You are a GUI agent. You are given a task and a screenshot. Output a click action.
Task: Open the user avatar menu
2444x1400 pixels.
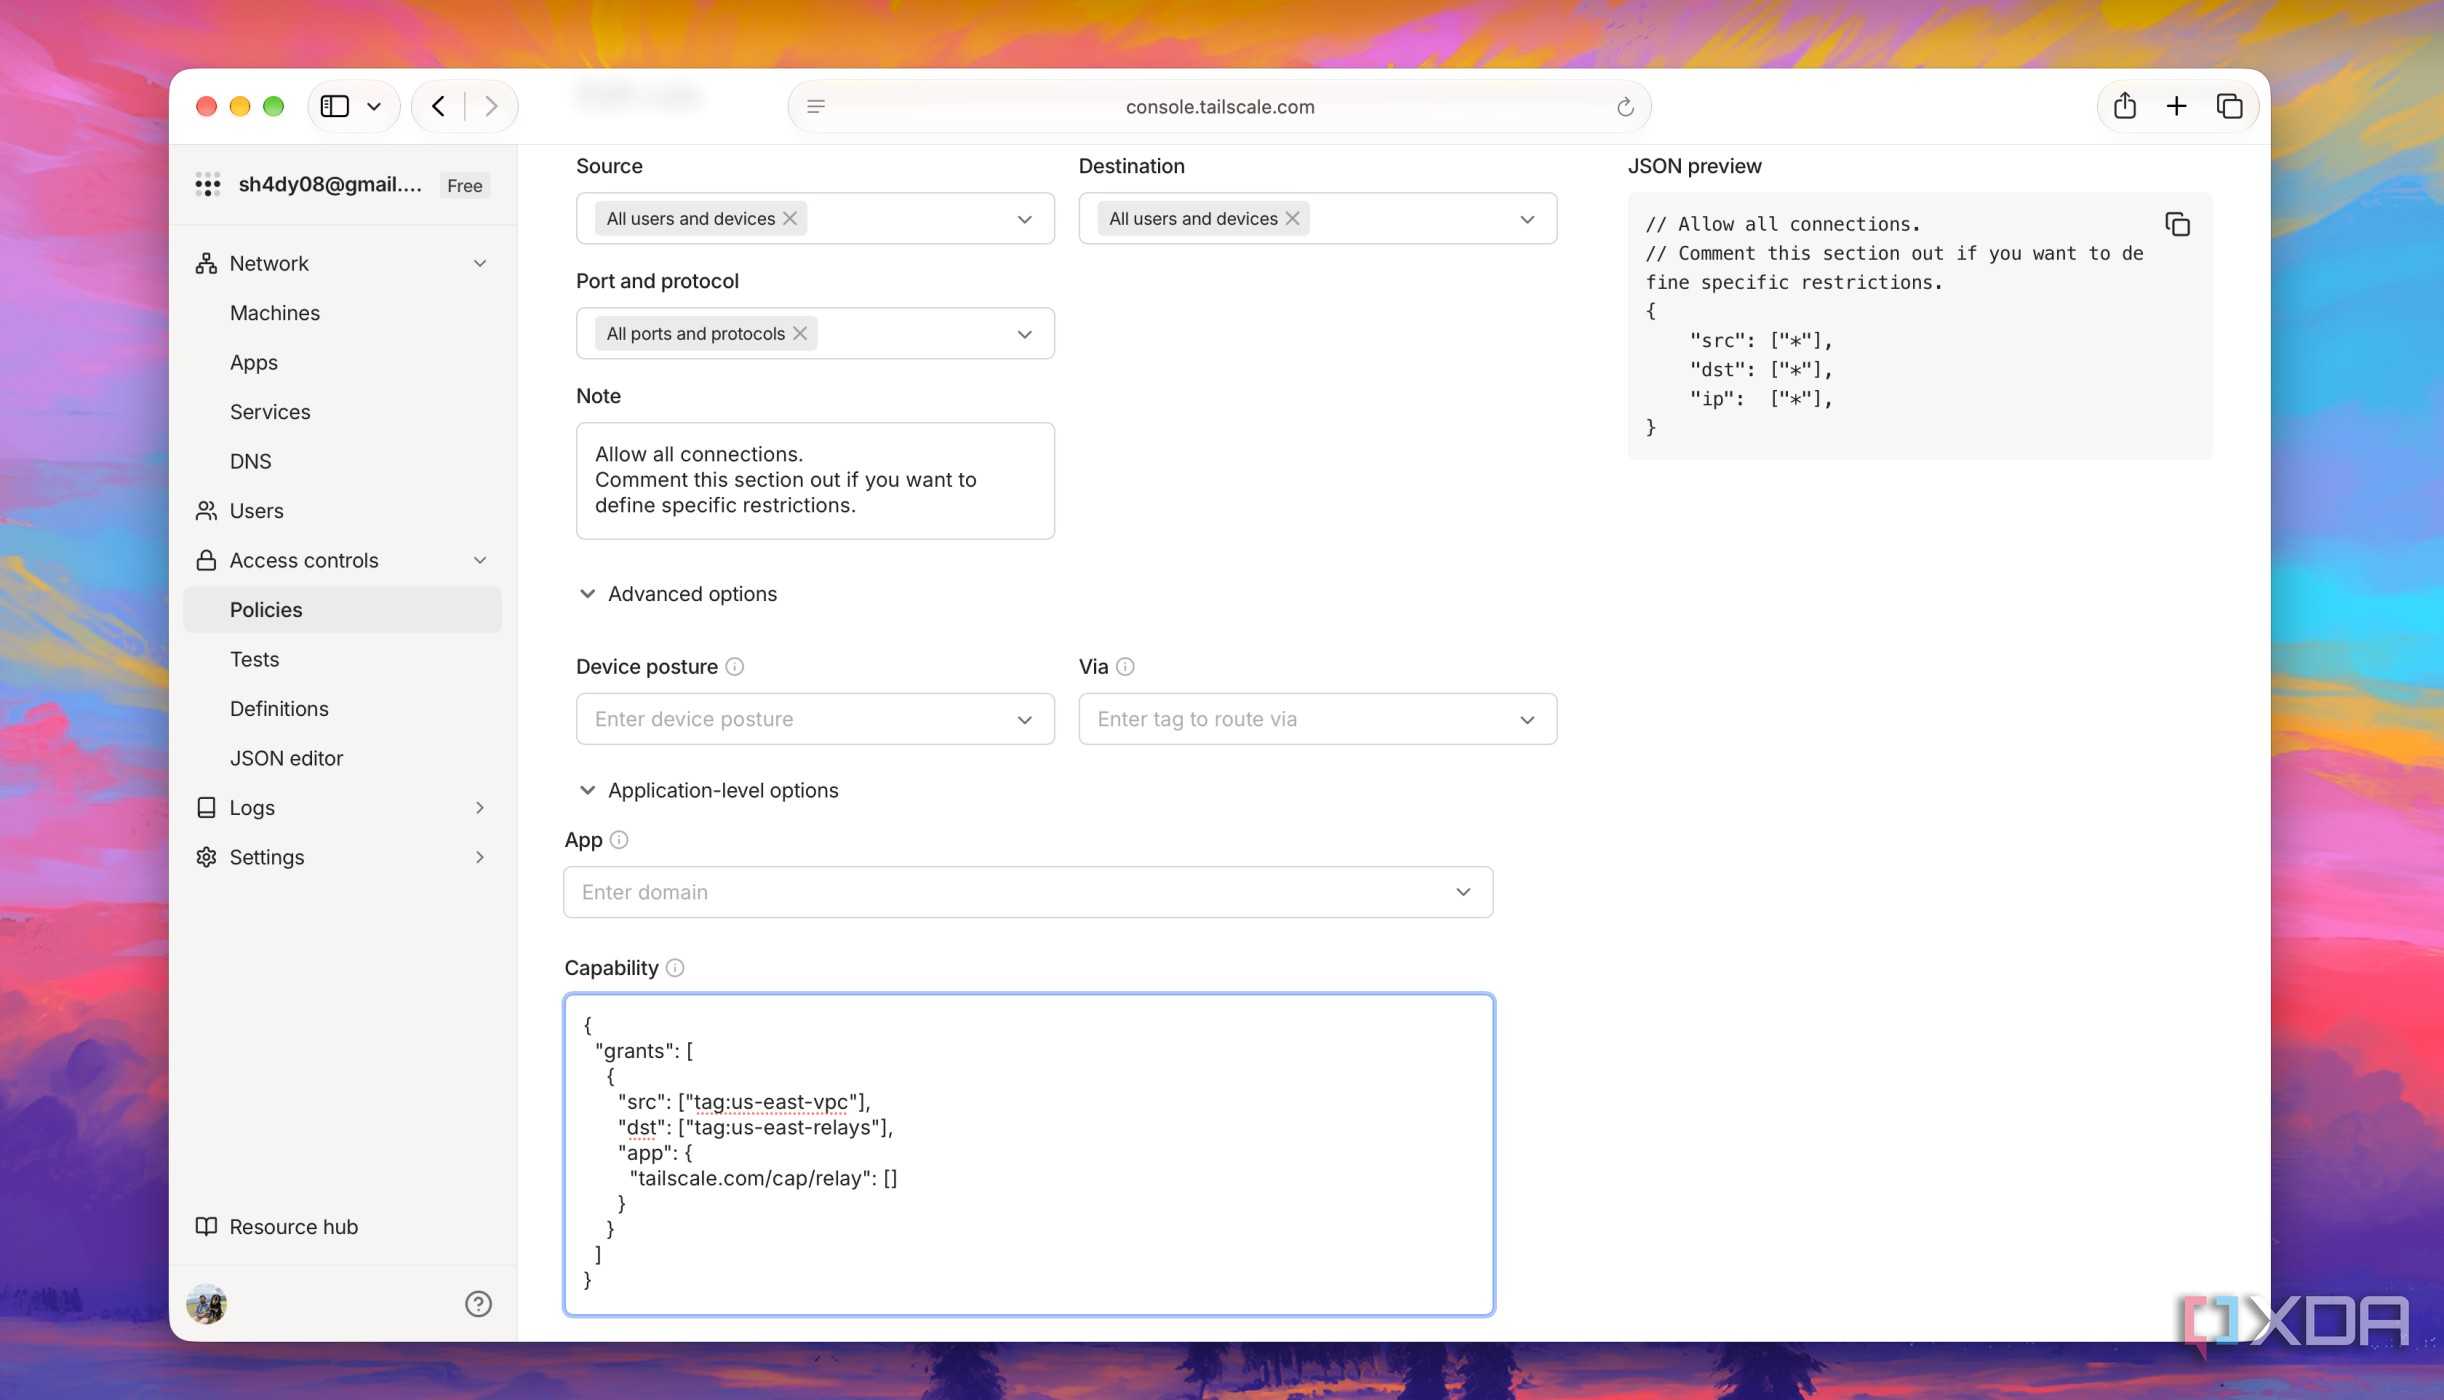(207, 1303)
